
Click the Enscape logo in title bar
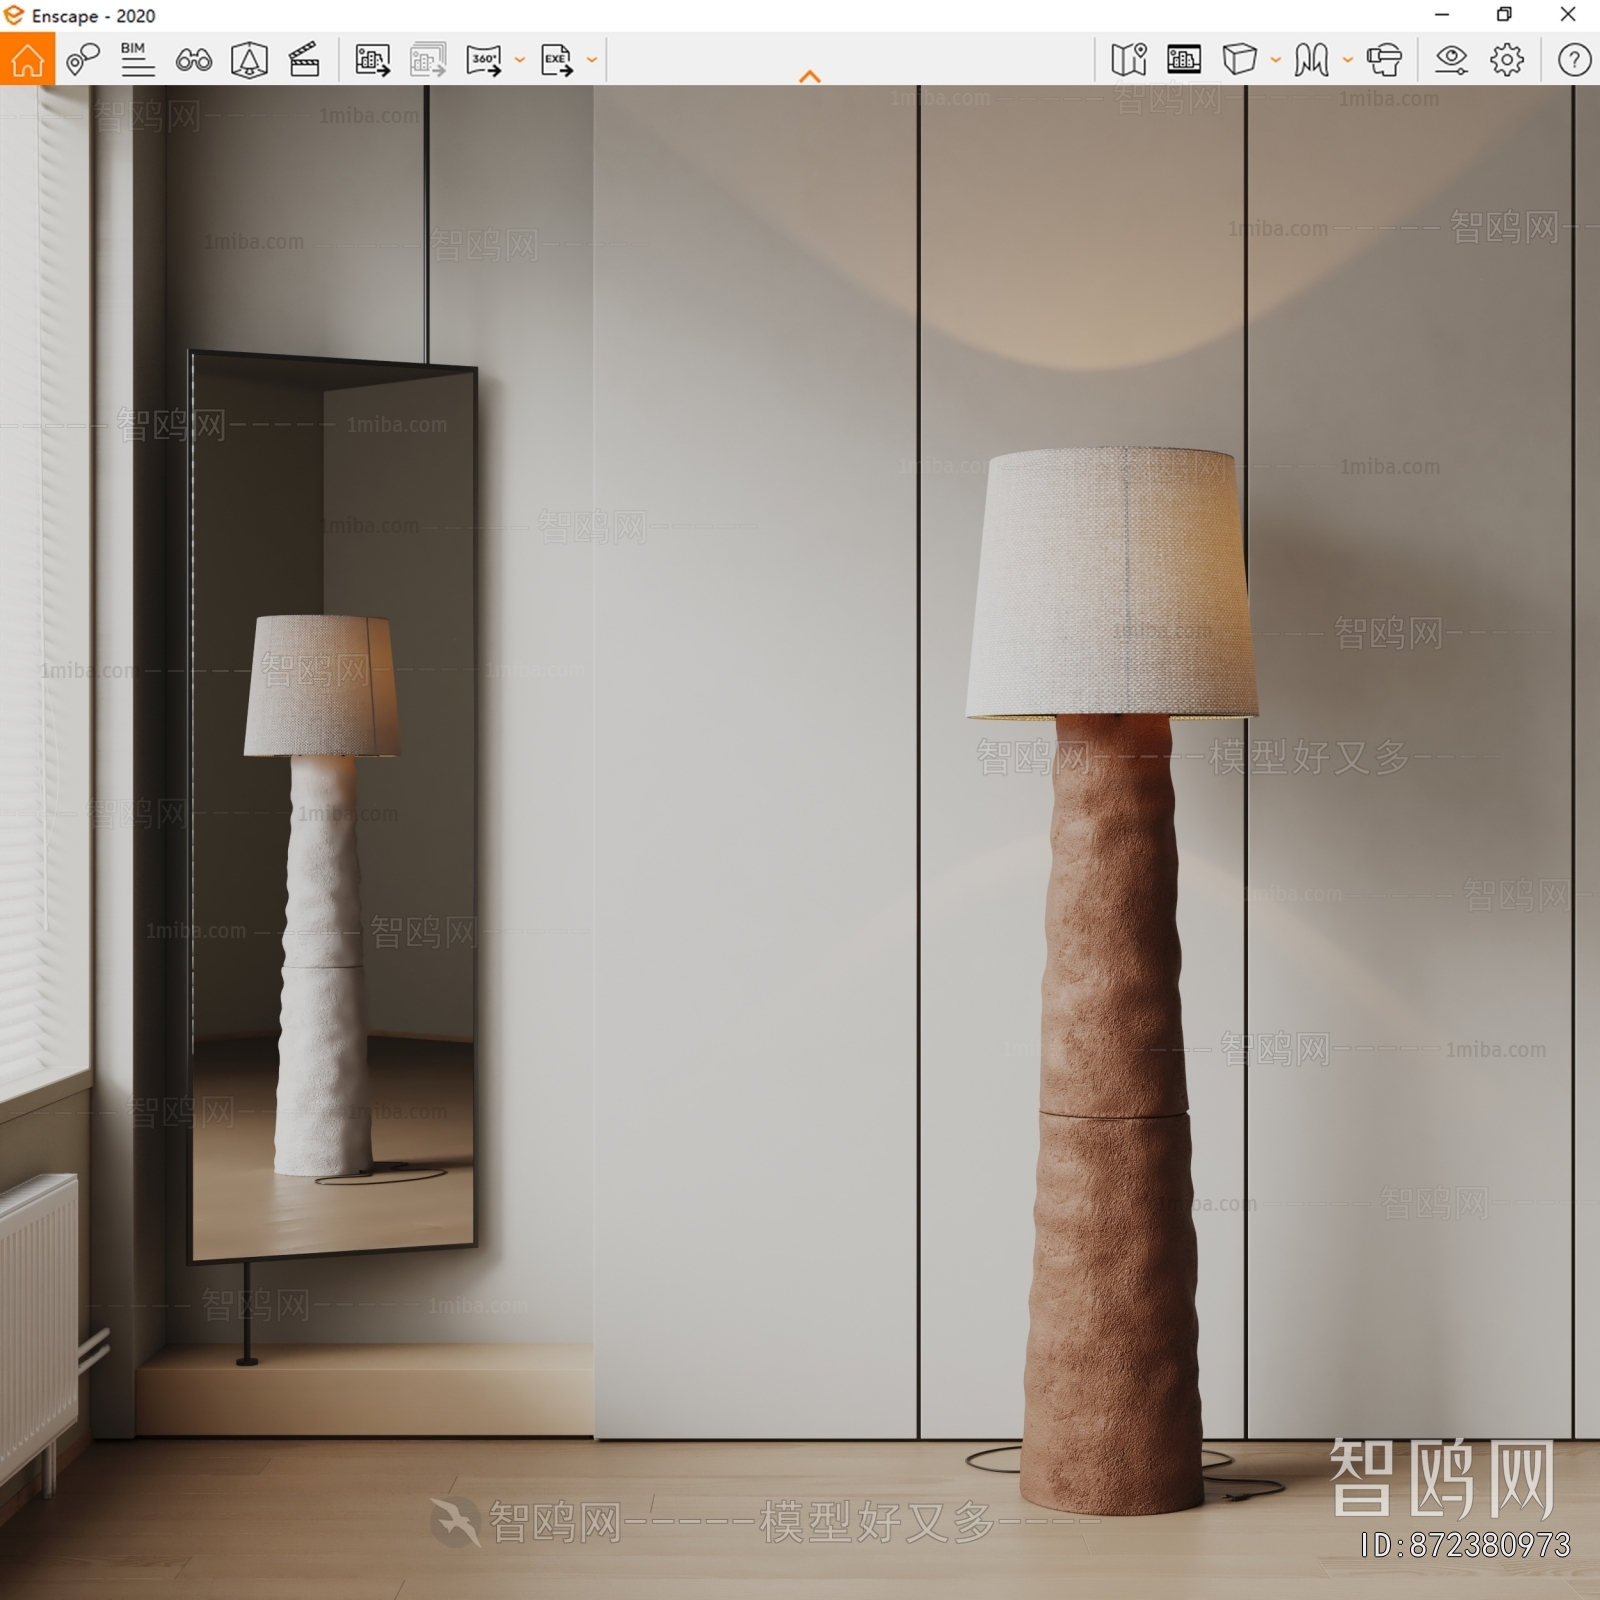(x=13, y=15)
